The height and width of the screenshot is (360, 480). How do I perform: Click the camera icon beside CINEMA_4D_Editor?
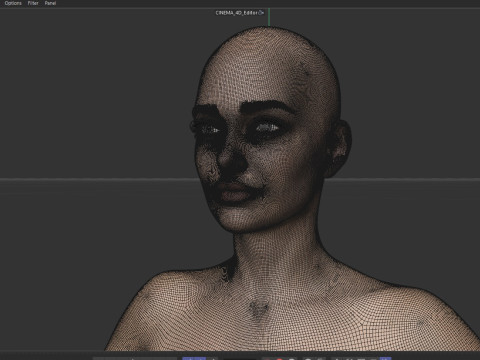pos(261,13)
